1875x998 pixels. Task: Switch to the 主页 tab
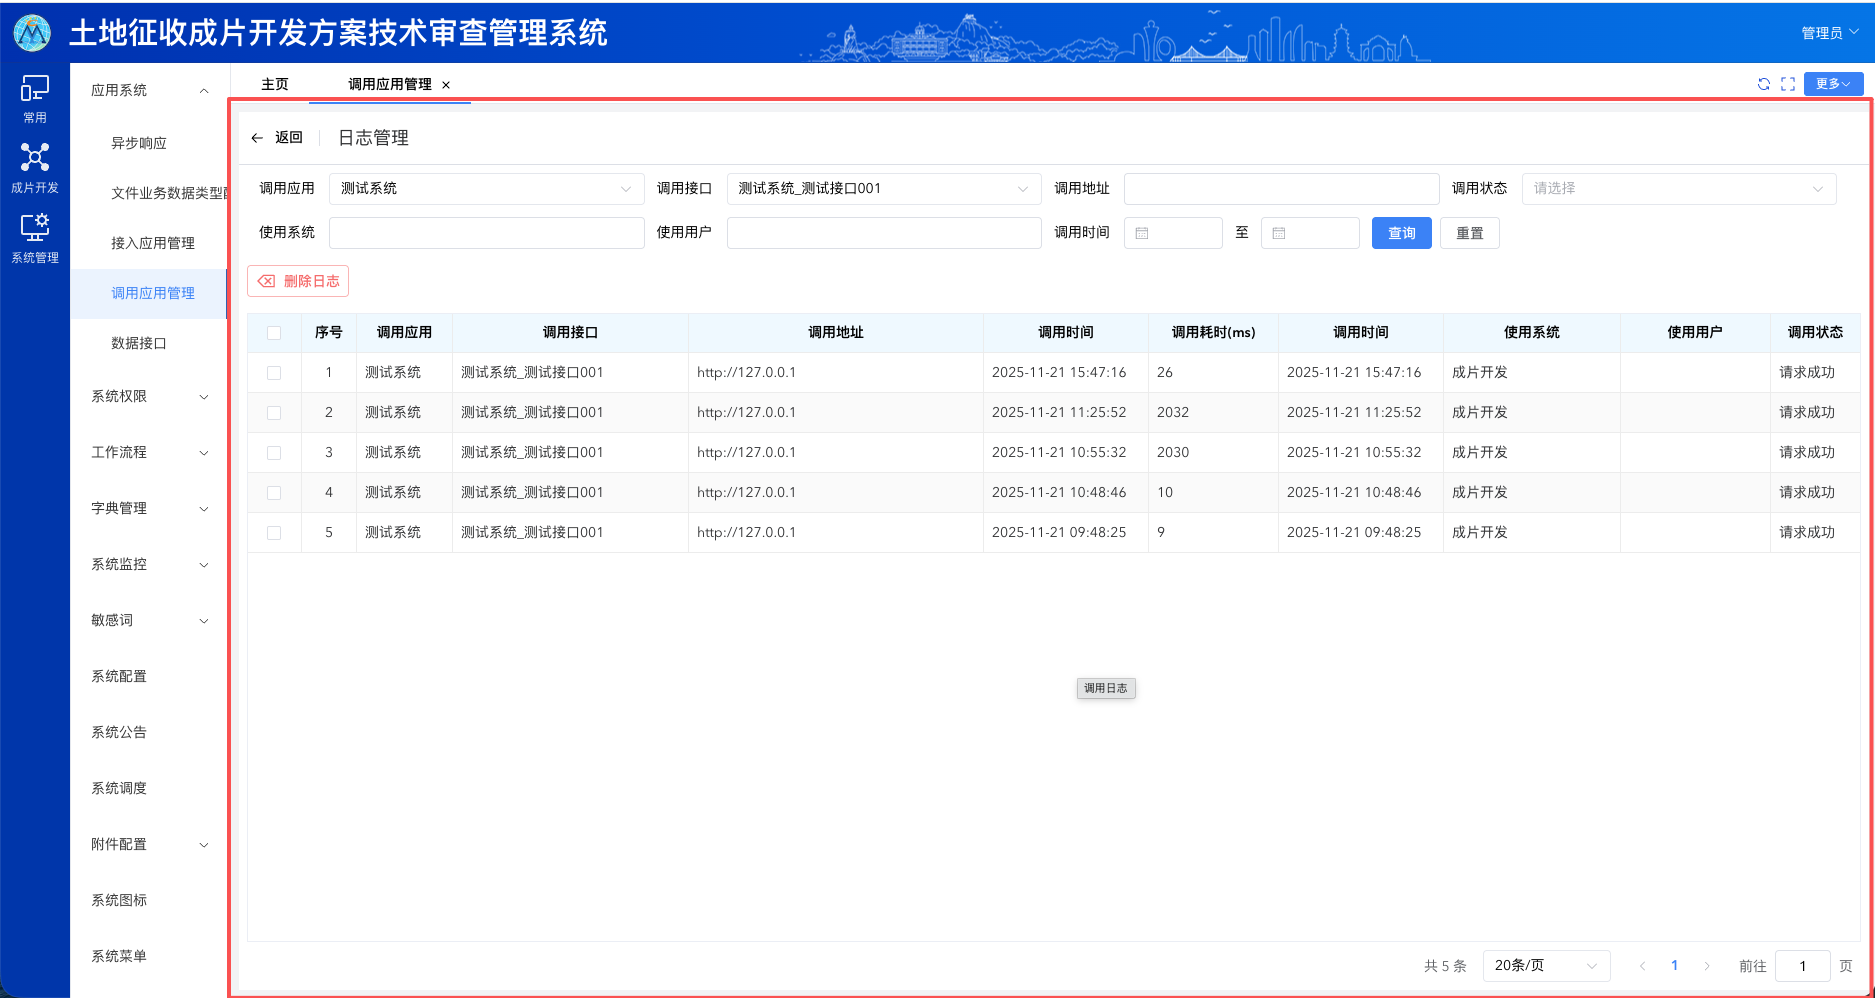(x=274, y=84)
